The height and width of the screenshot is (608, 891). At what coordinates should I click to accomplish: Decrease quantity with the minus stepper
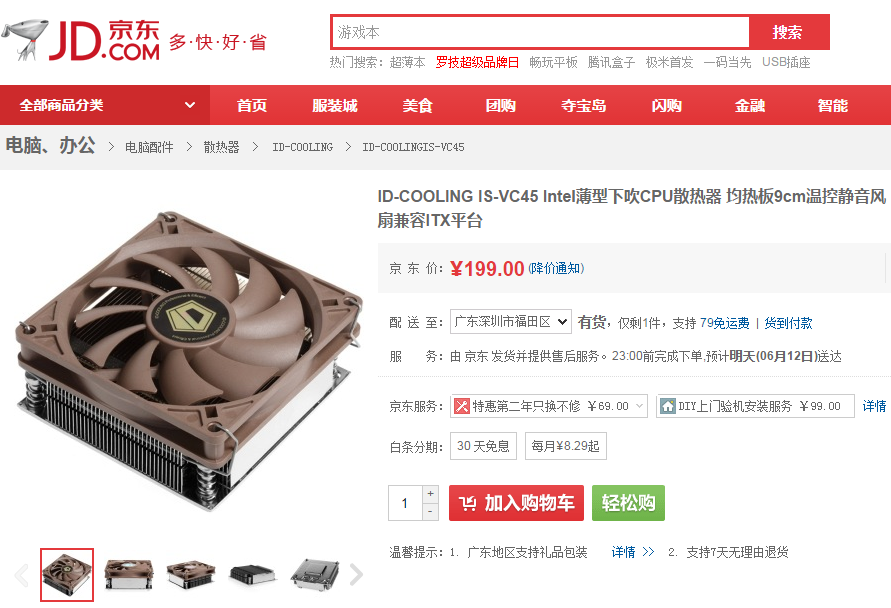tap(430, 512)
